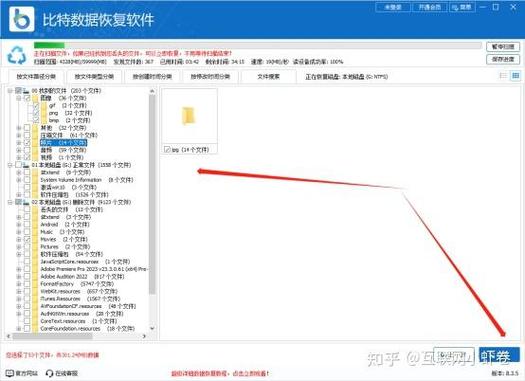Click the Pictures folder icon
The height and width of the screenshot is (381, 525).
pos(35,247)
